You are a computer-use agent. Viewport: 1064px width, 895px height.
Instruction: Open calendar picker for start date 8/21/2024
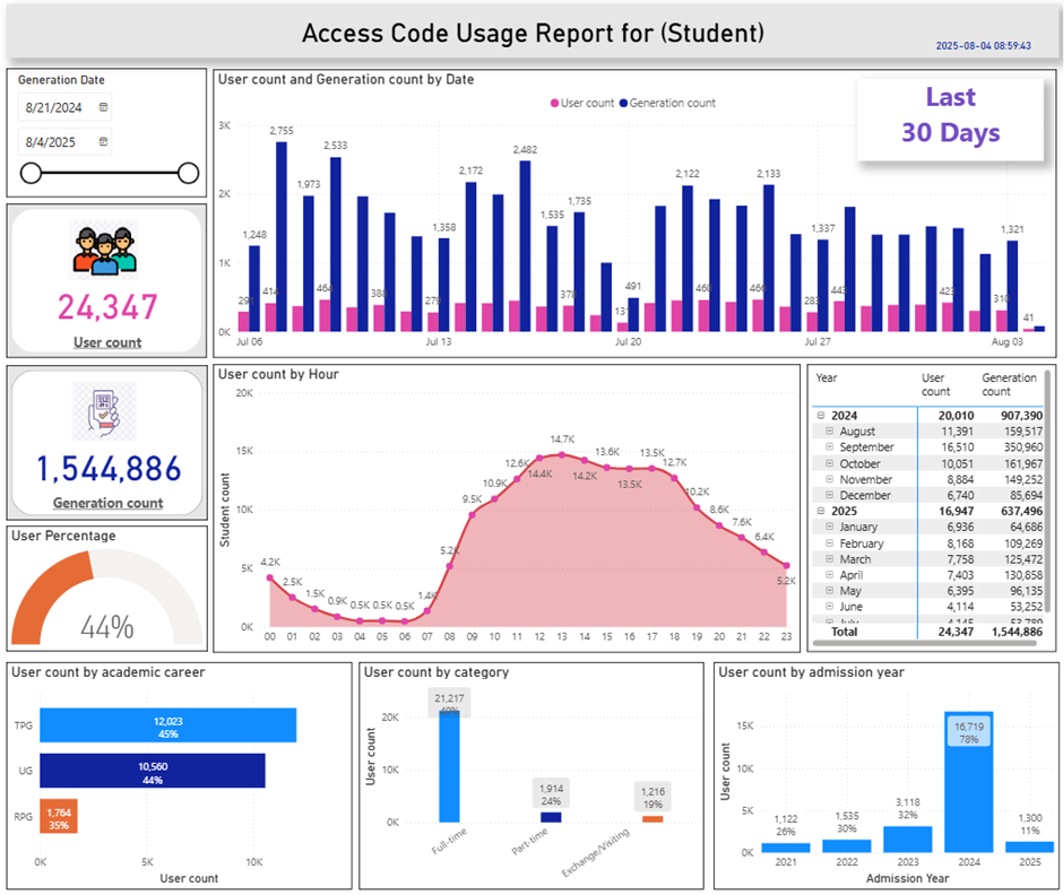pyautogui.click(x=102, y=107)
